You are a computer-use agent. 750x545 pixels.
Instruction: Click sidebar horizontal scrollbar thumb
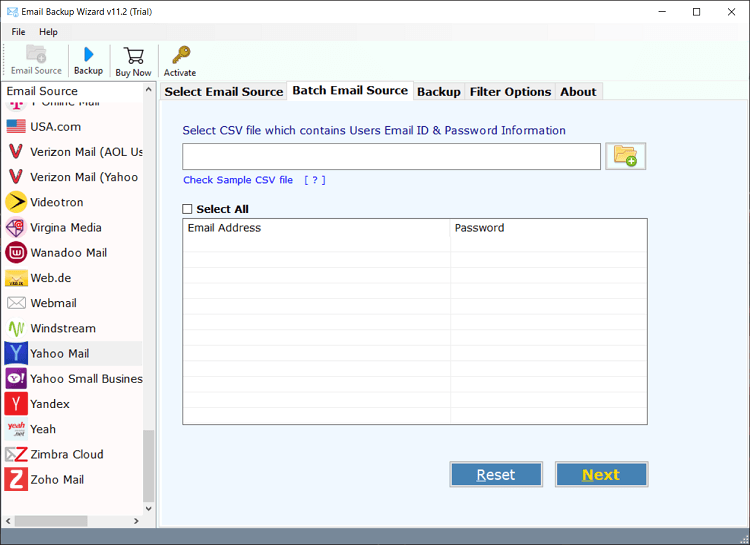pos(51,521)
